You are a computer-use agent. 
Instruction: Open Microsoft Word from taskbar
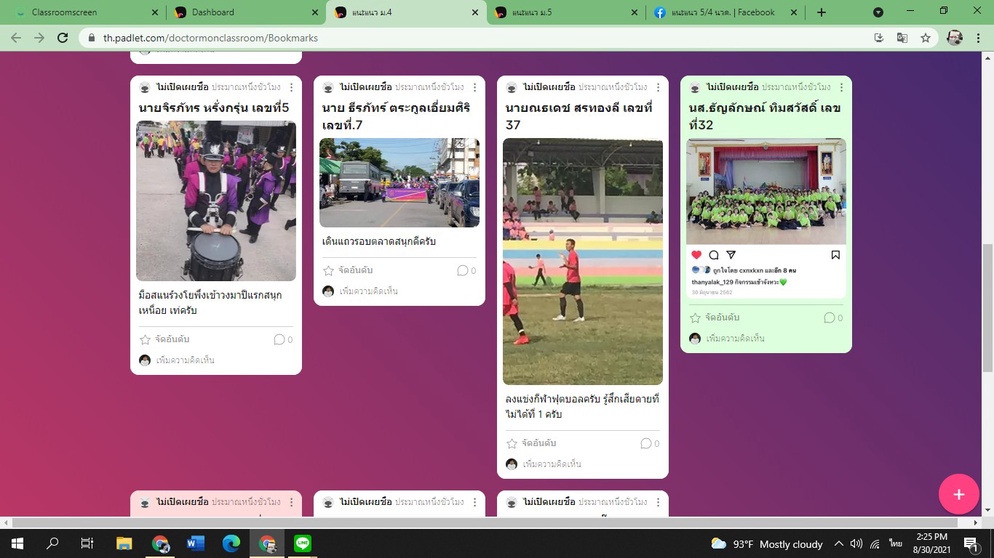195,543
